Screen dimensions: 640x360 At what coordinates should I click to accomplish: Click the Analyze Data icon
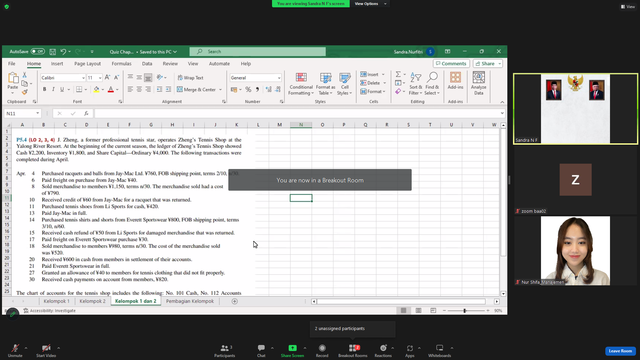[x=478, y=84]
